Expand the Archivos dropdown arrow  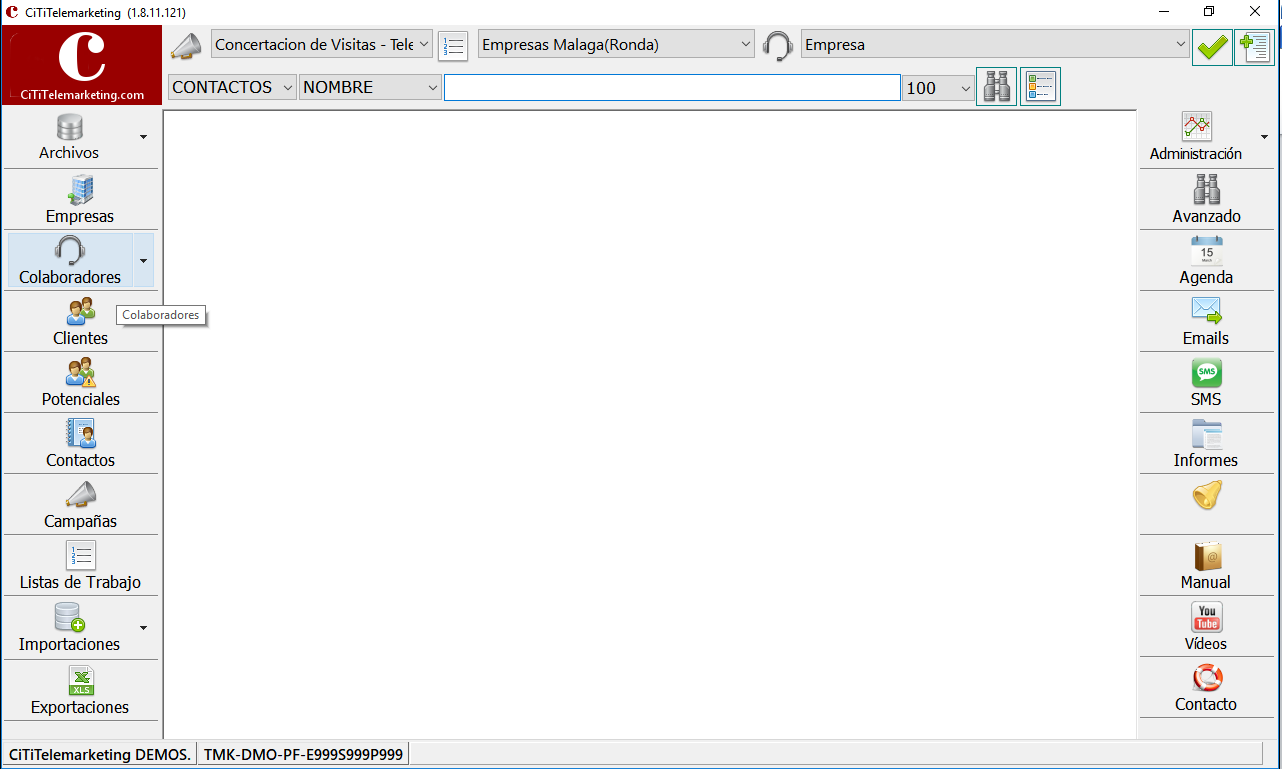(x=144, y=137)
